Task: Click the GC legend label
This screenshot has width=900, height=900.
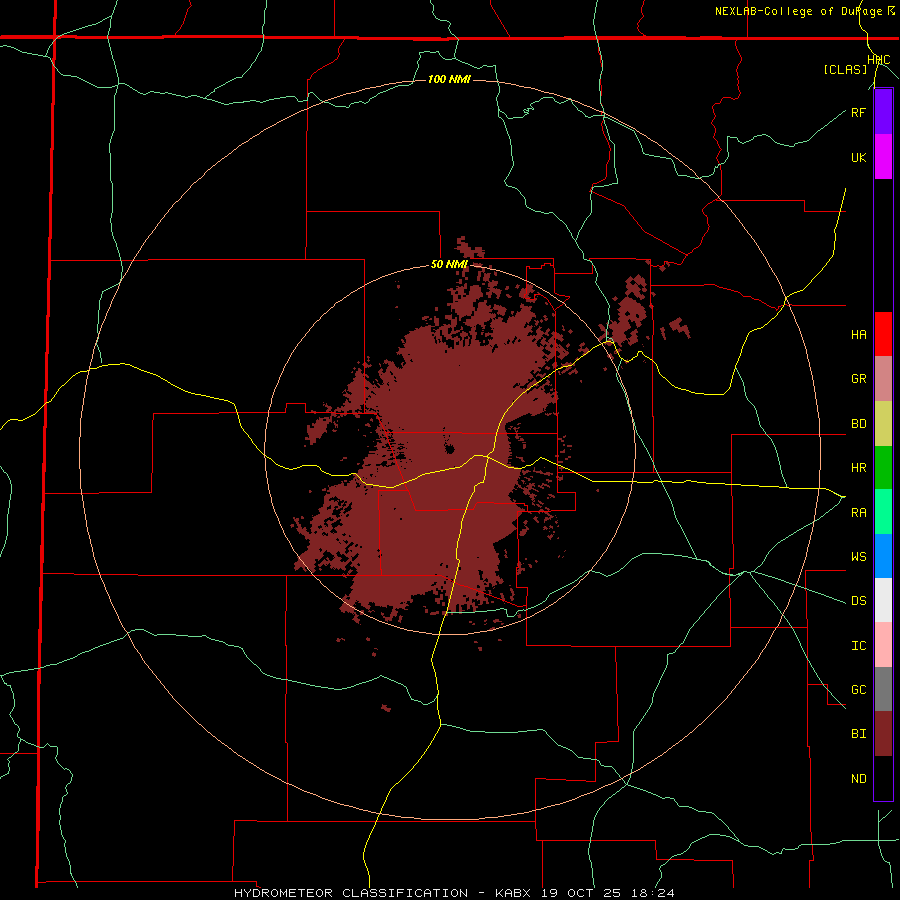Action: click(x=858, y=690)
